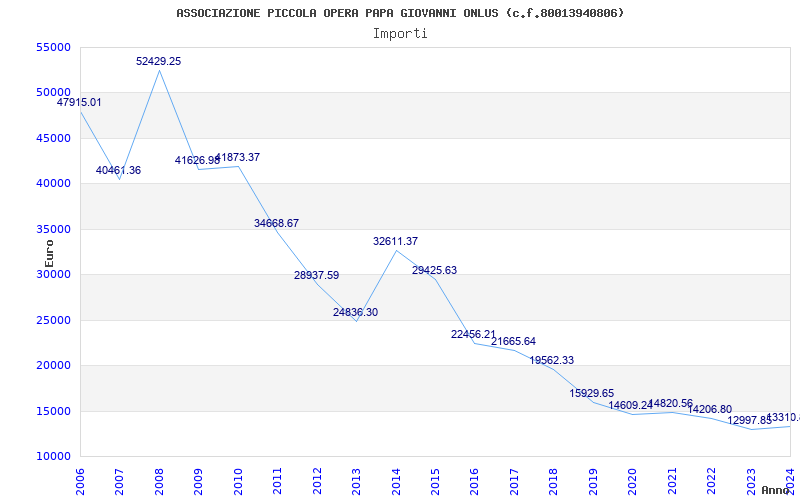Click the 2017 x-axis year label
This screenshot has width=800, height=500.
click(x=514, y=482)
